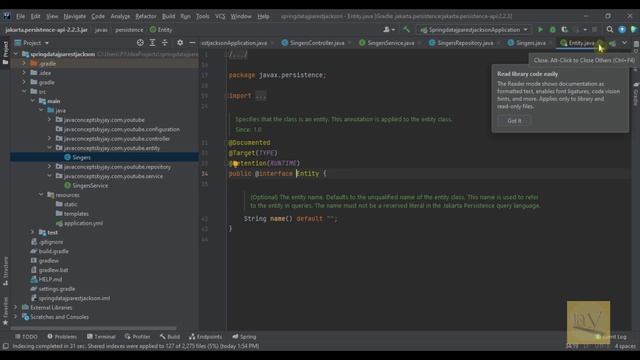Click the Collapse All icon in Project panel
The image size is (640, 360).
164,42
